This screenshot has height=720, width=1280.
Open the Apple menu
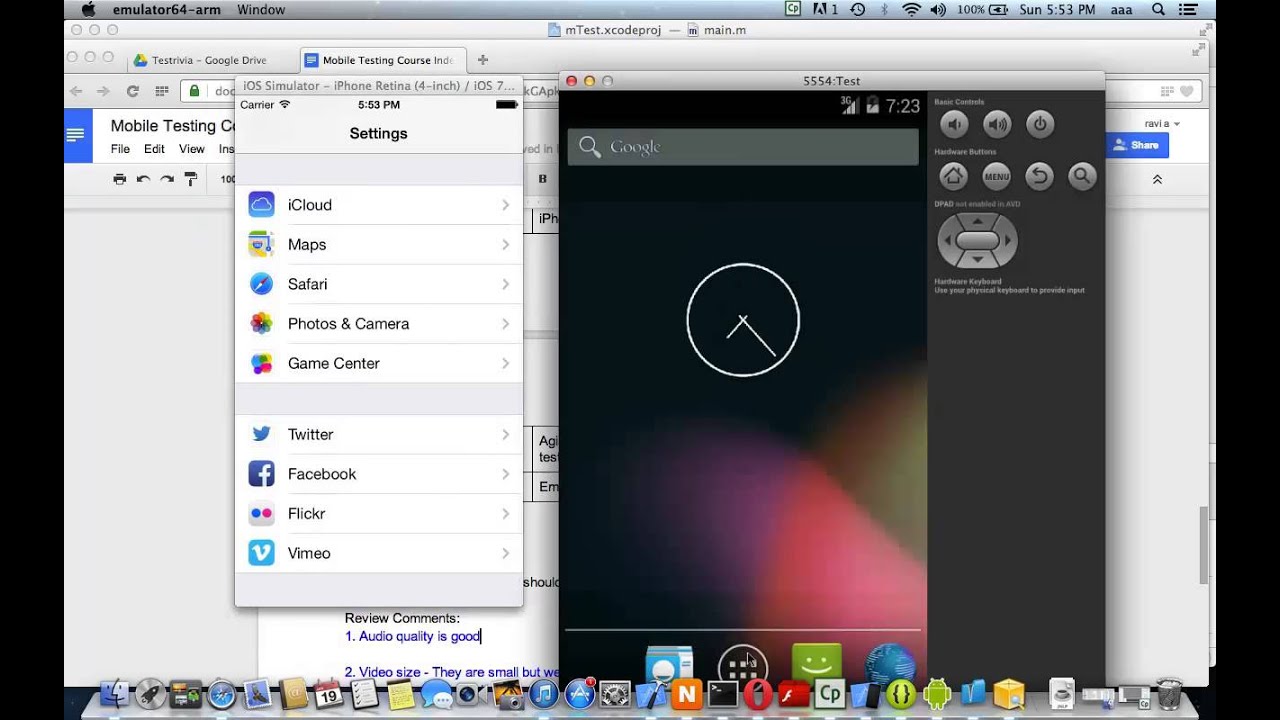click(x=88, y=10)
